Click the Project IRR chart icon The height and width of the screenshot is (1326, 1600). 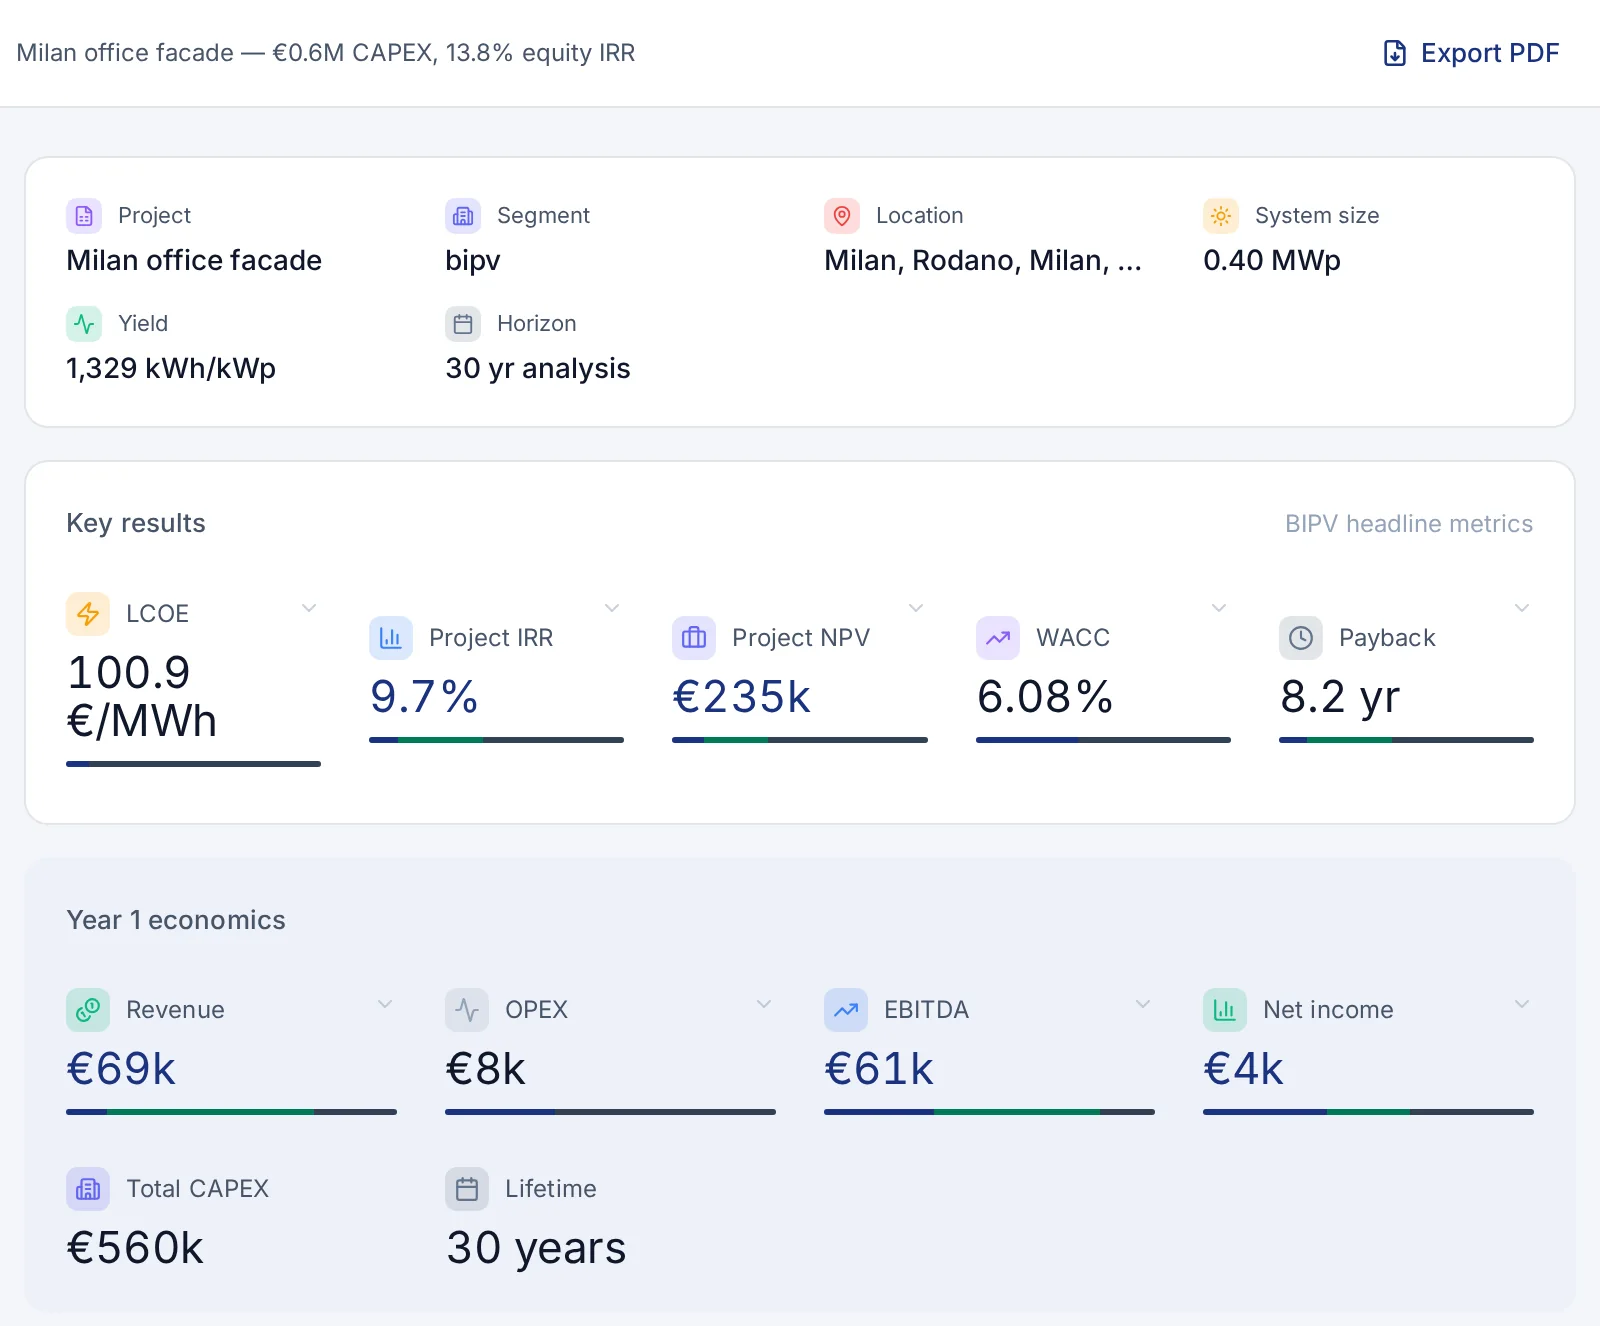(x=391, y=637)
